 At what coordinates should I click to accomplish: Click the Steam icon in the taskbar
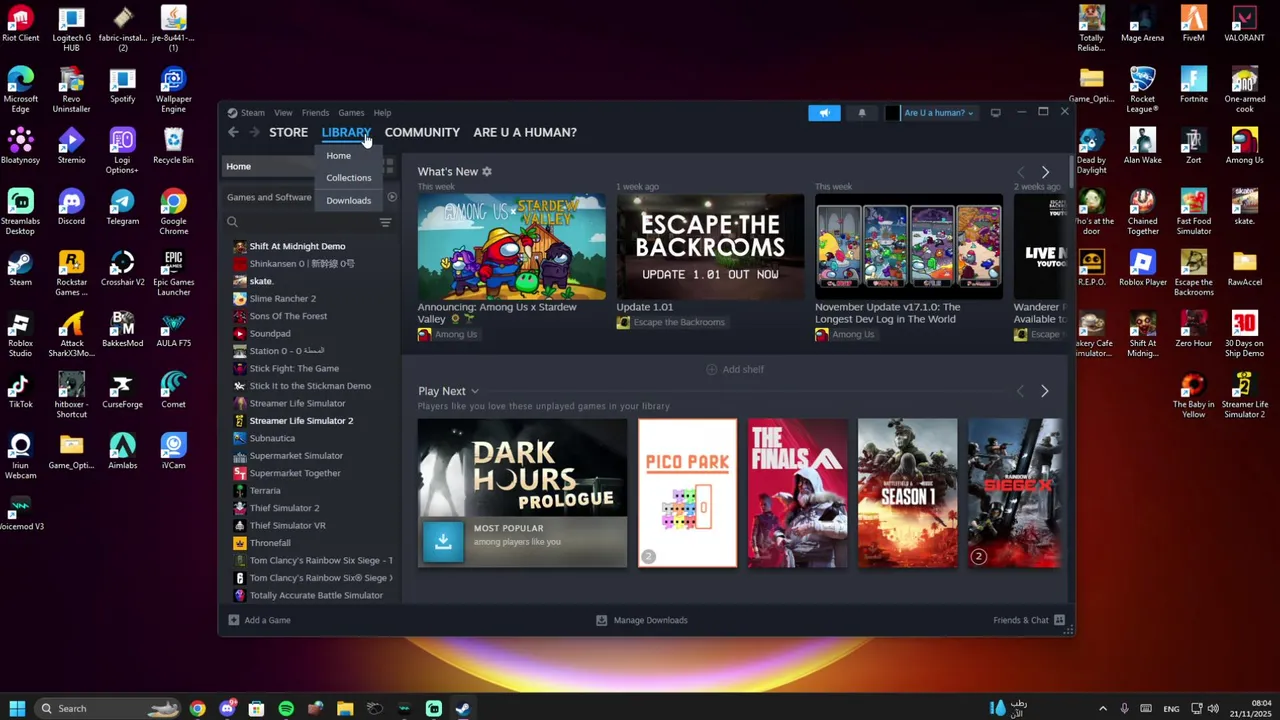[x=463, y=708]
